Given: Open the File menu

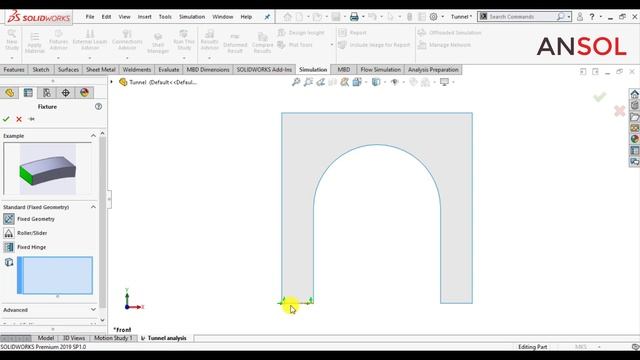Looking at the screenshot, I should (x=90, y=17).
